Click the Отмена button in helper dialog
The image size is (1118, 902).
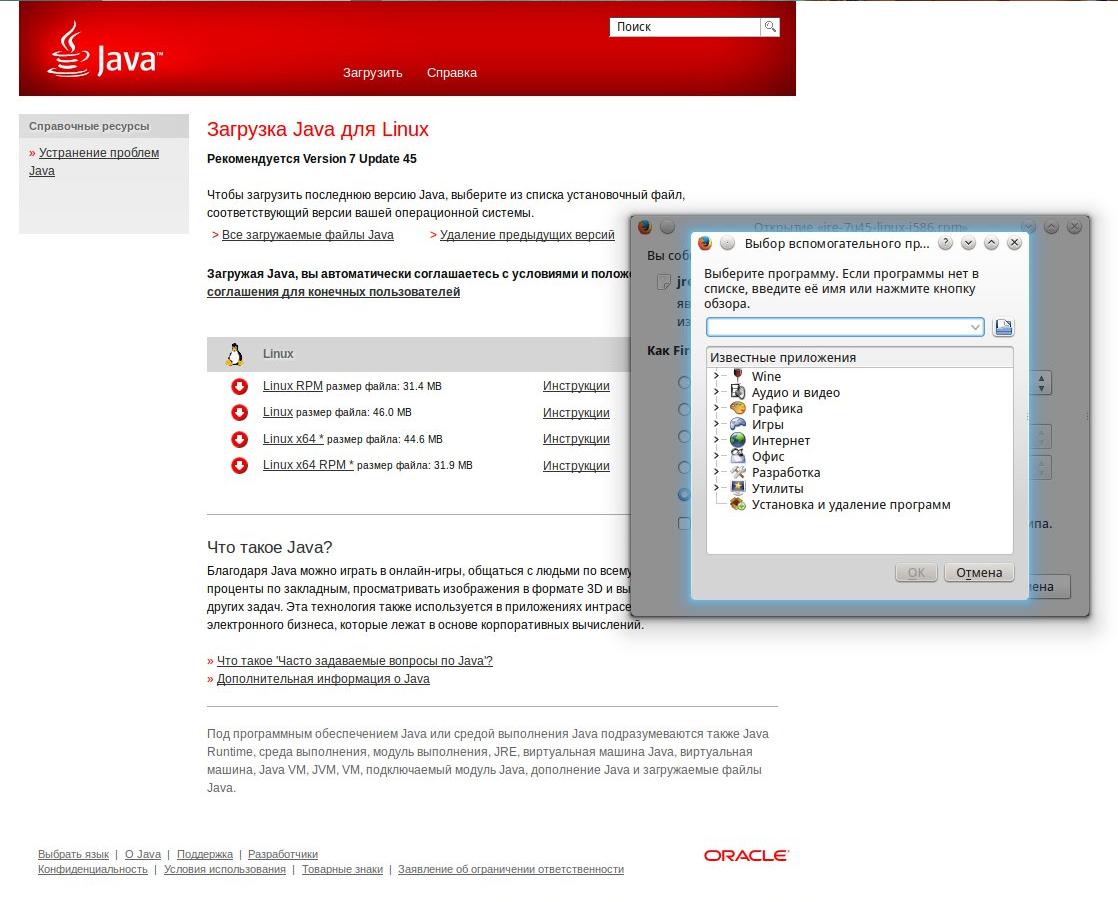click(979, 572)
